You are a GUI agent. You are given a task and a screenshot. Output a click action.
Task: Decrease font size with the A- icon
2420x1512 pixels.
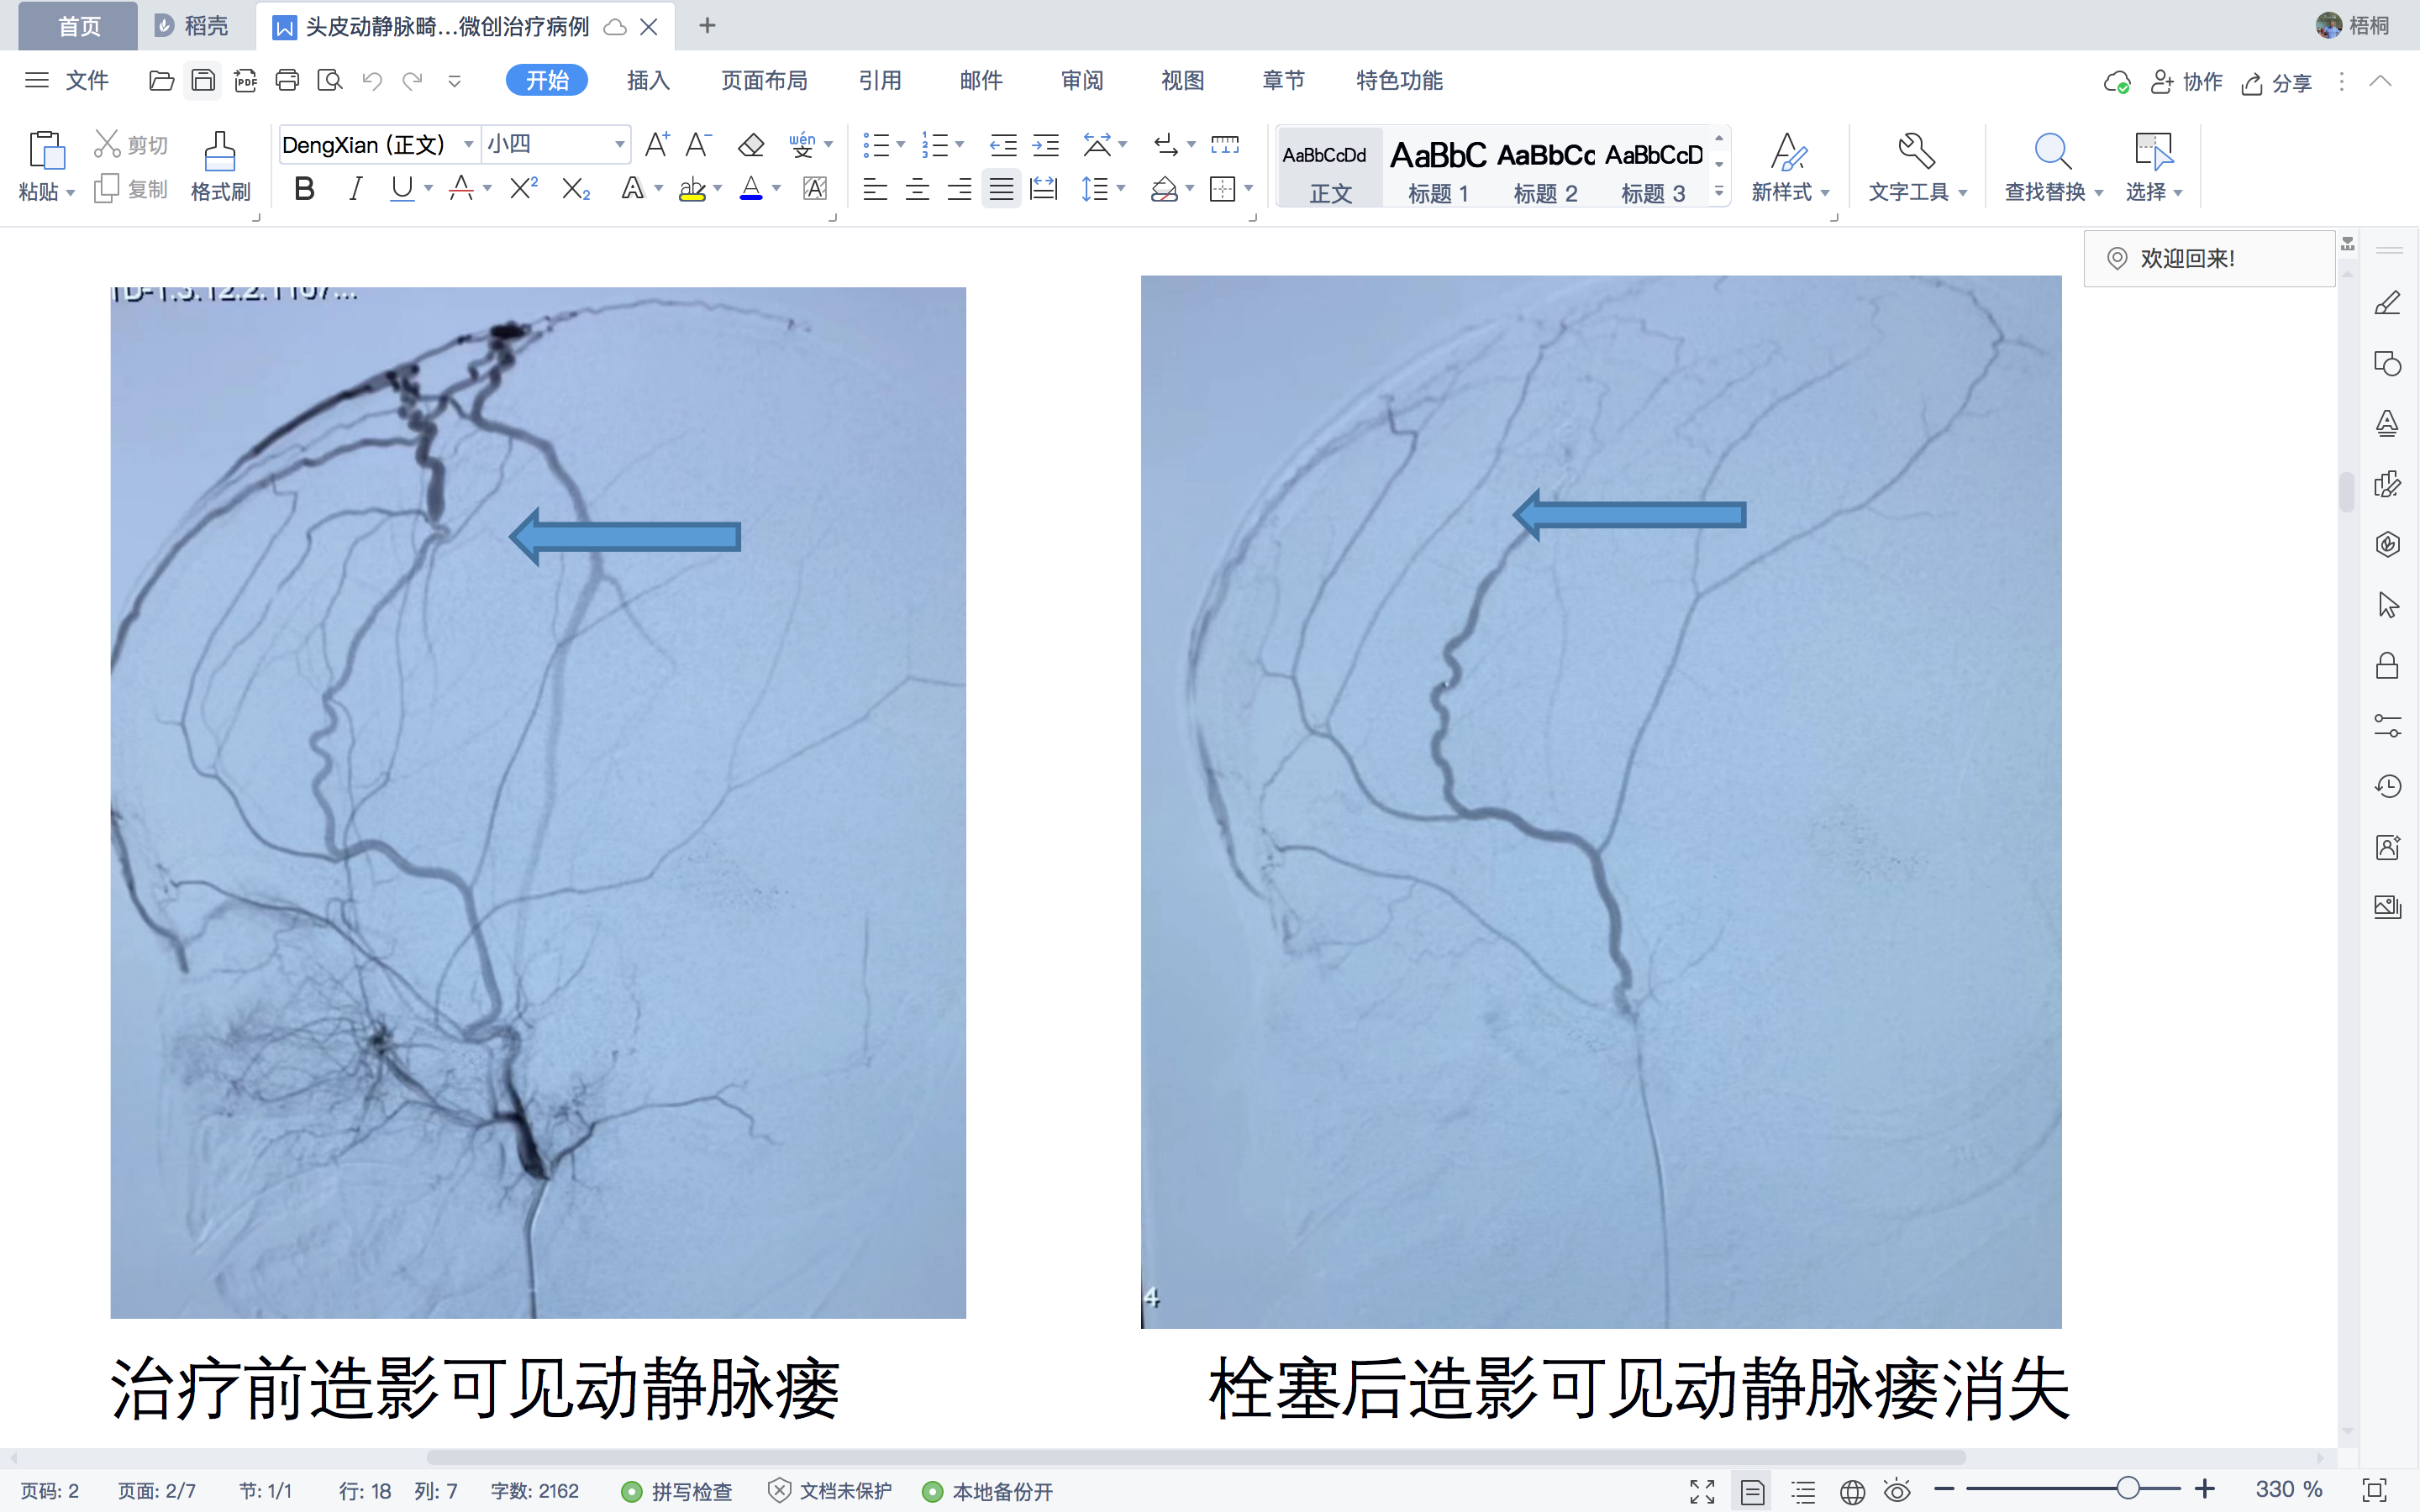(x=698, y=145)
